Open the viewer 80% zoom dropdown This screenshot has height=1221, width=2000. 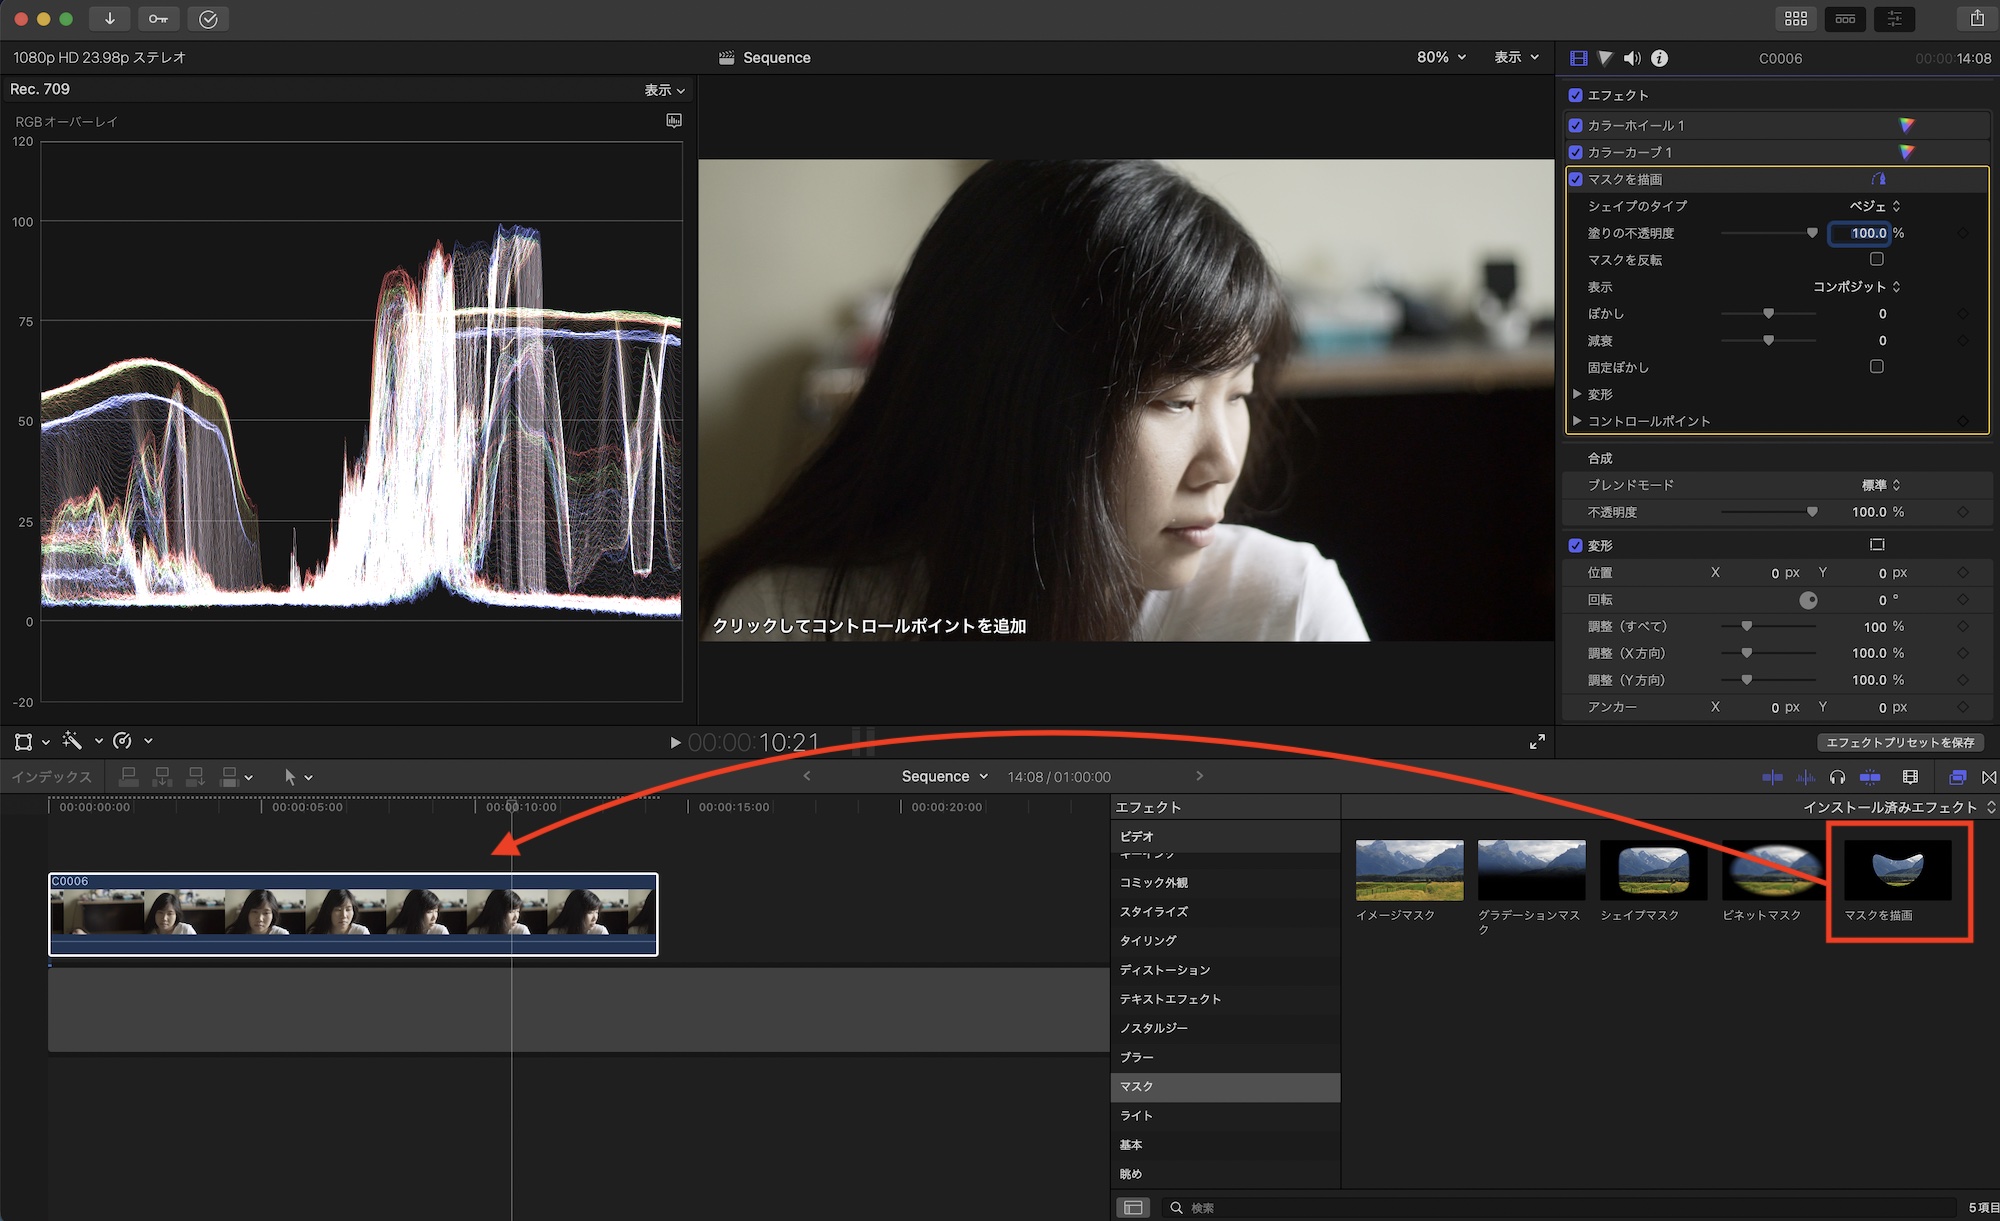(x=1441, y=57)
